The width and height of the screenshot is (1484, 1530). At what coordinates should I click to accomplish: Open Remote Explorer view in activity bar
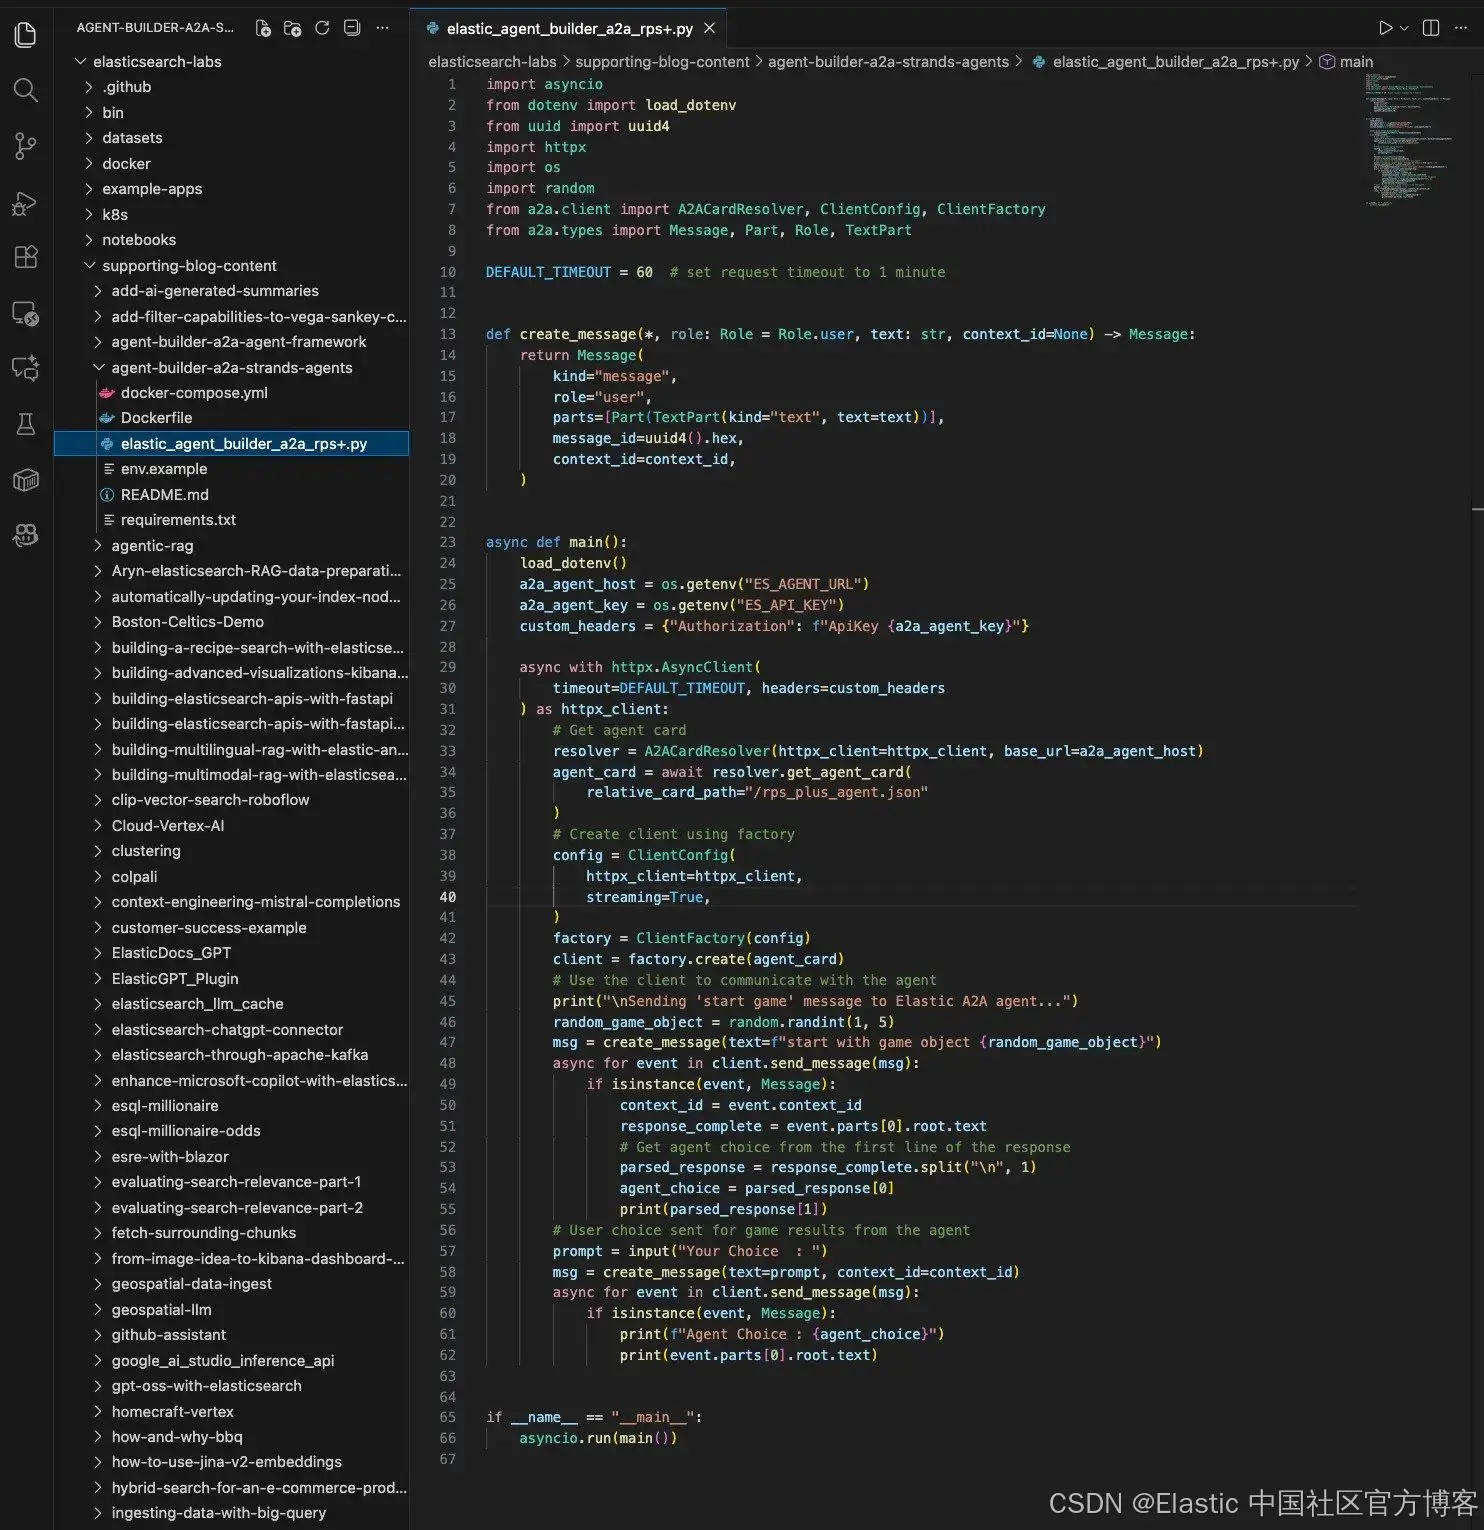pos(26,314)
